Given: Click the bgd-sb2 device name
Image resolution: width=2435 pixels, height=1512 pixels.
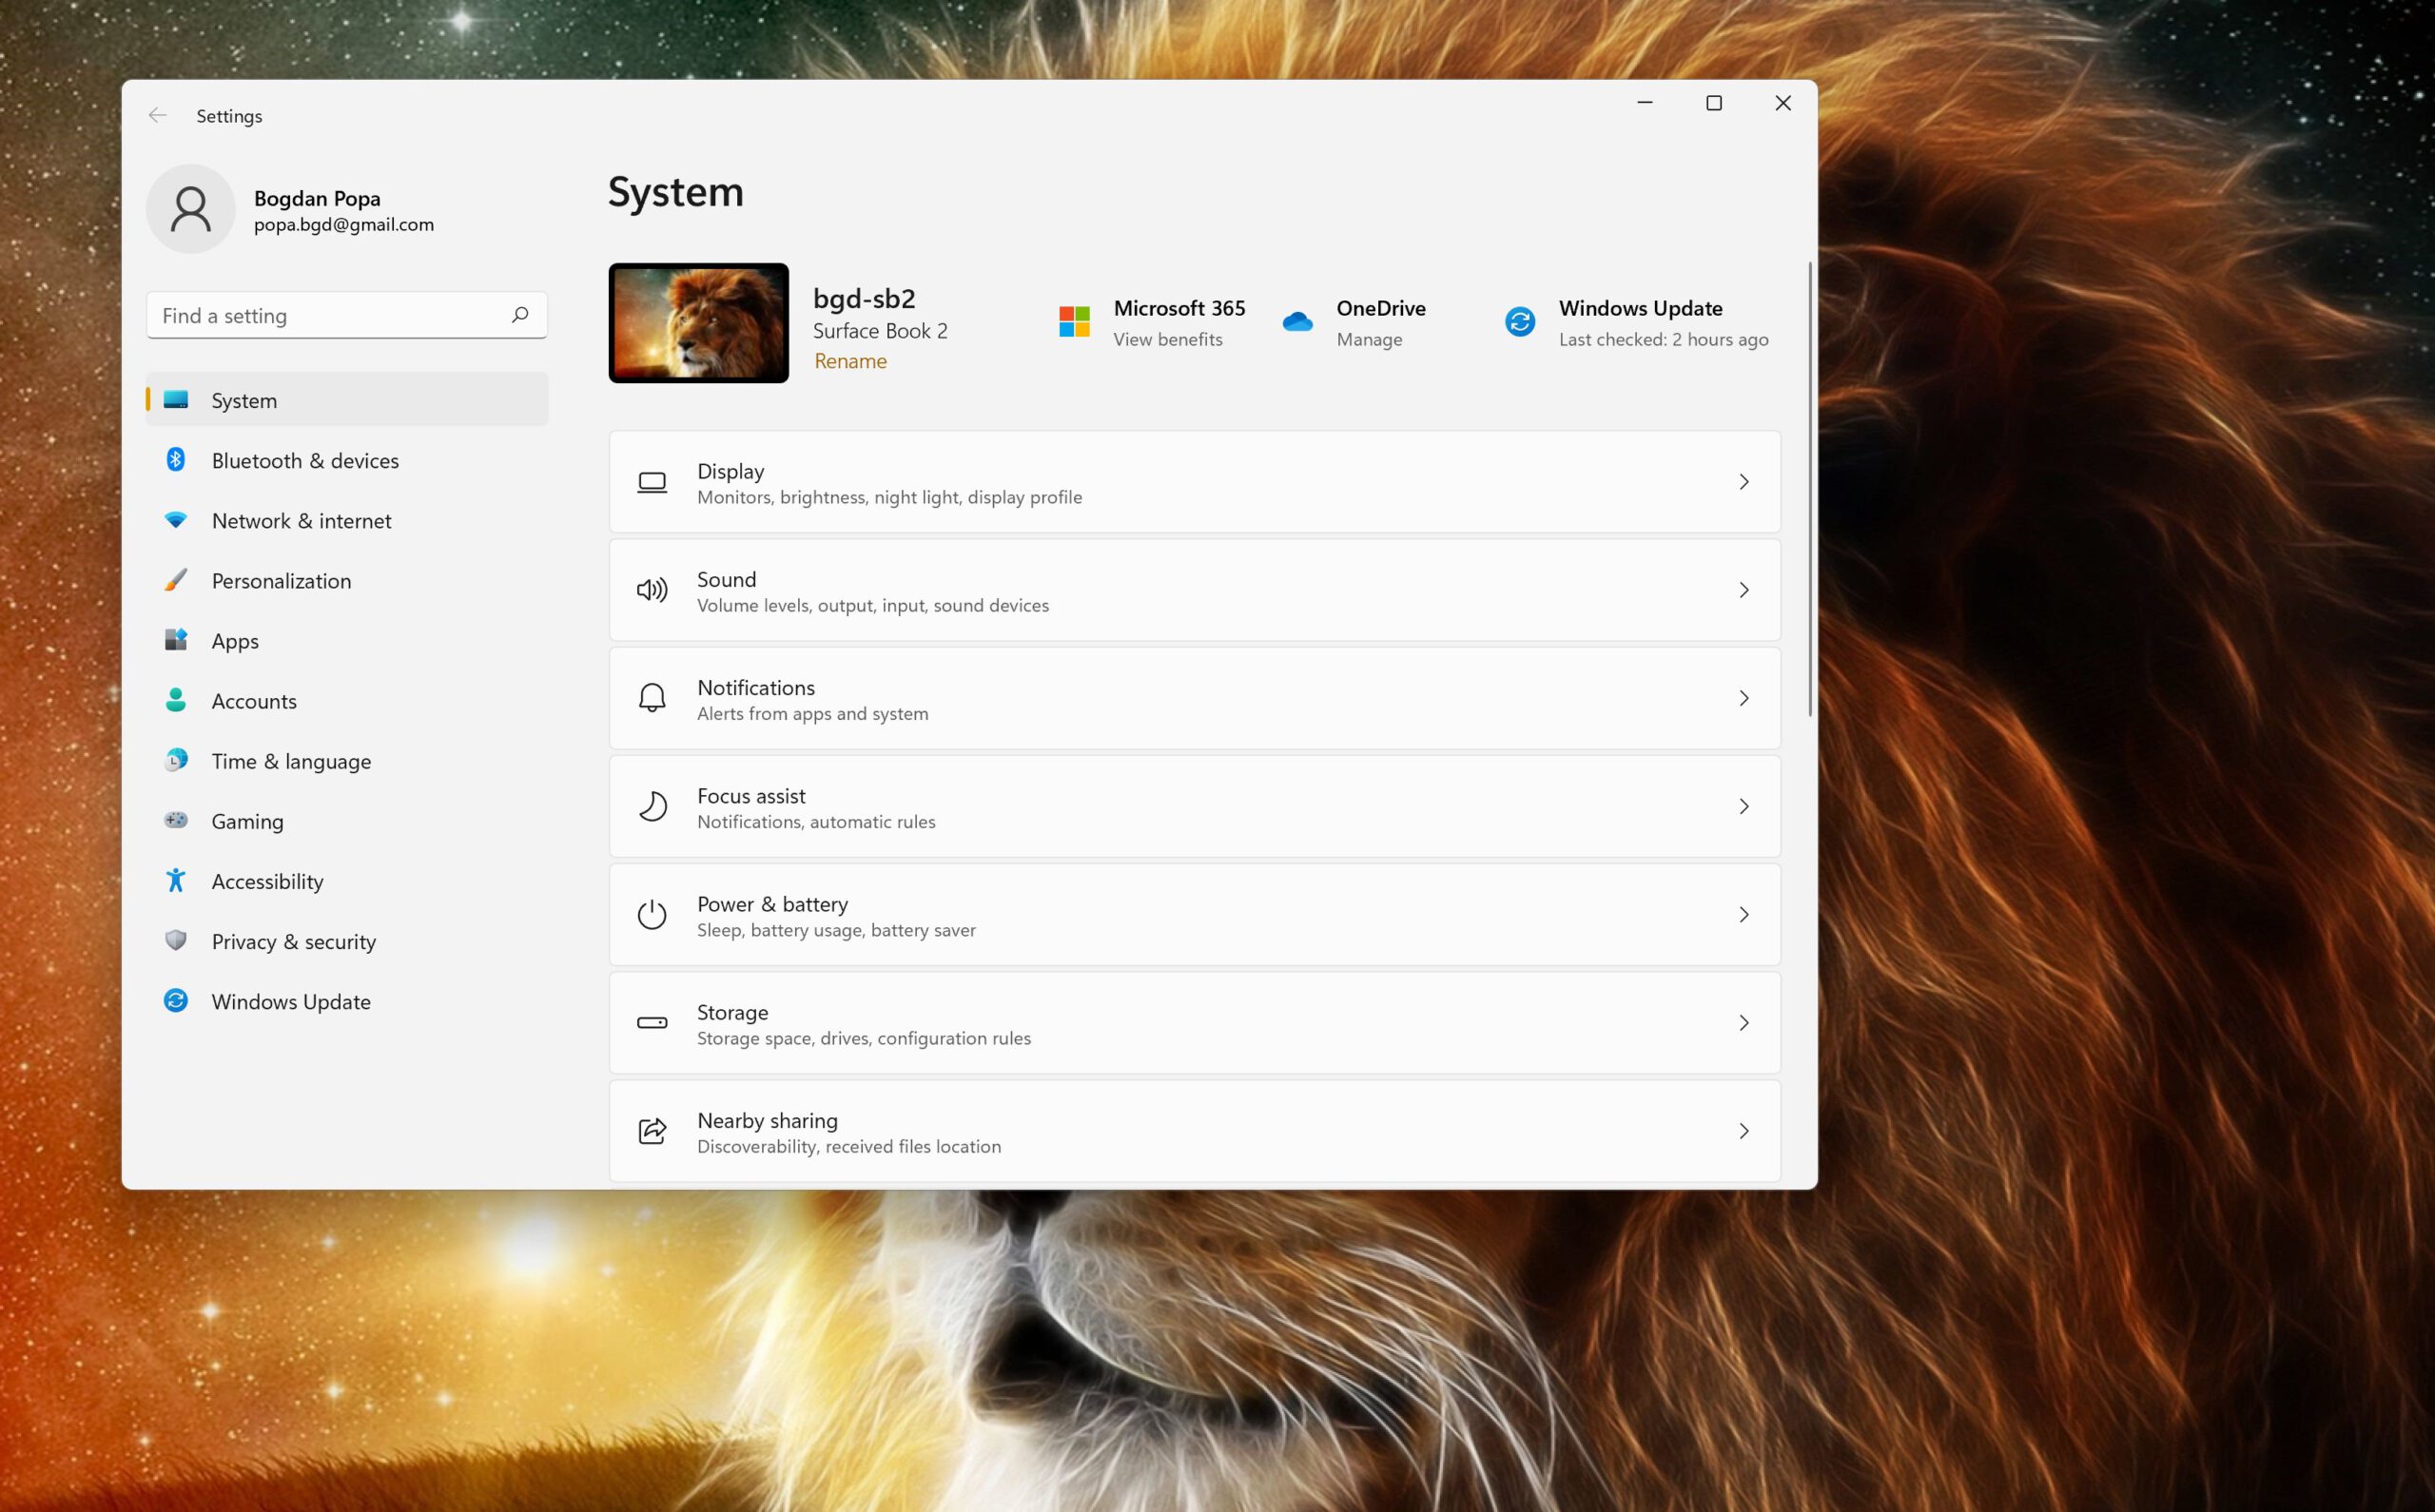Looking at the screenshot, I should [x=864, y=298].
